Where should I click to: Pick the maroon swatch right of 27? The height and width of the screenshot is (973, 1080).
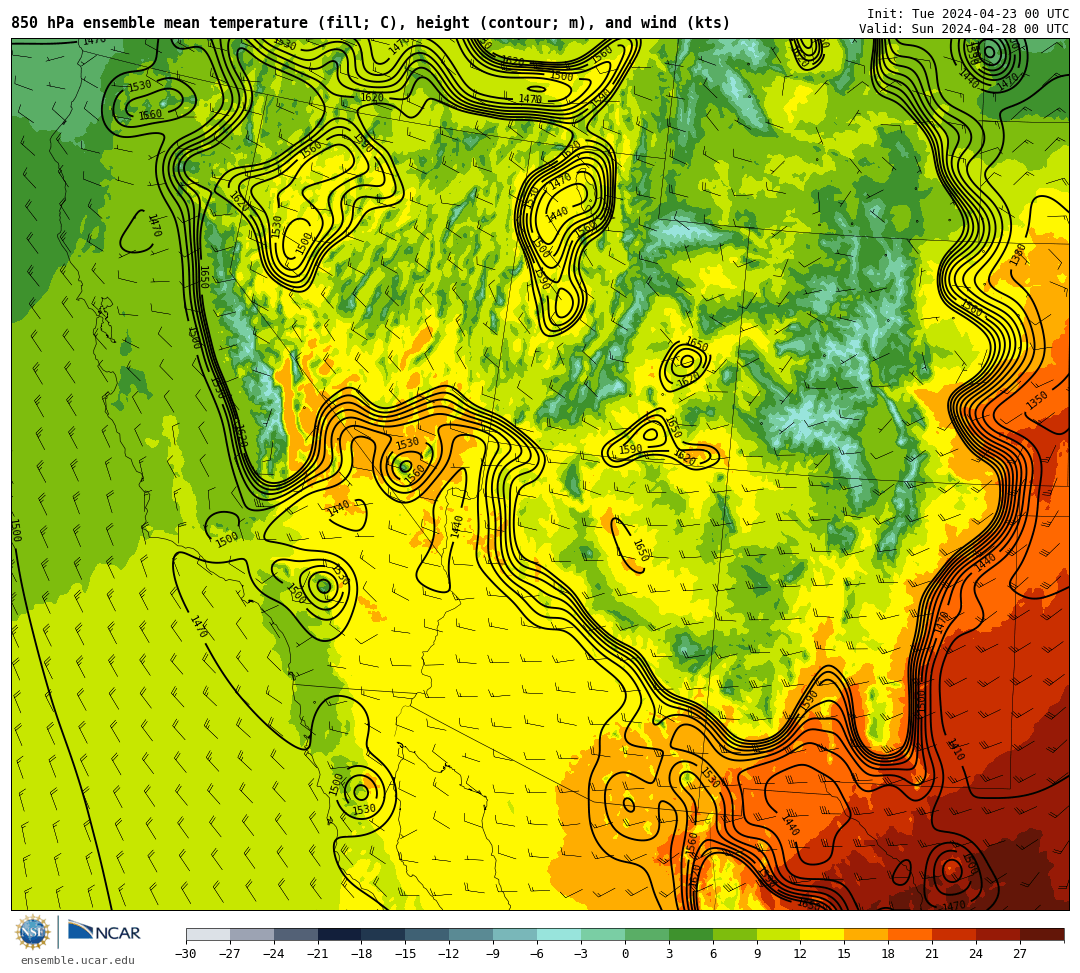click(x=1042, y=934)
